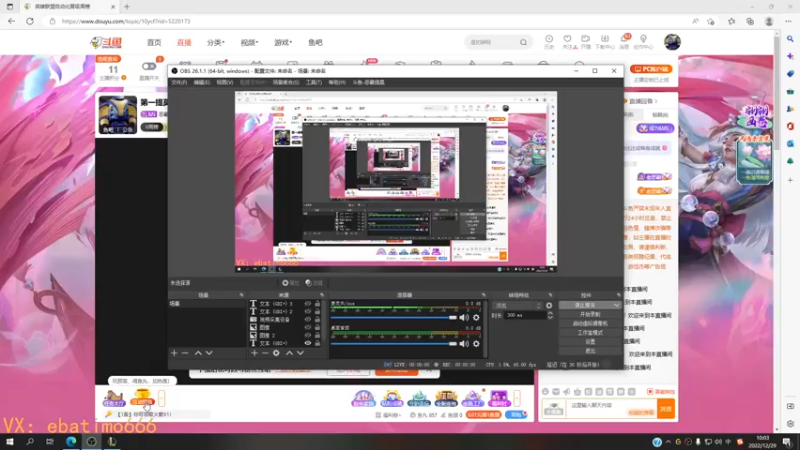The width and height of the screenshot is (800, 450).
Task: Open the transition type dropdown
Action: coord(517,306)
